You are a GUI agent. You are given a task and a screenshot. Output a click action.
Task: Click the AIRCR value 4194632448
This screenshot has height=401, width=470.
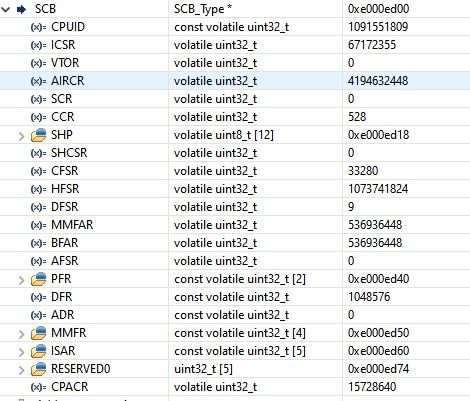[378, 81]
